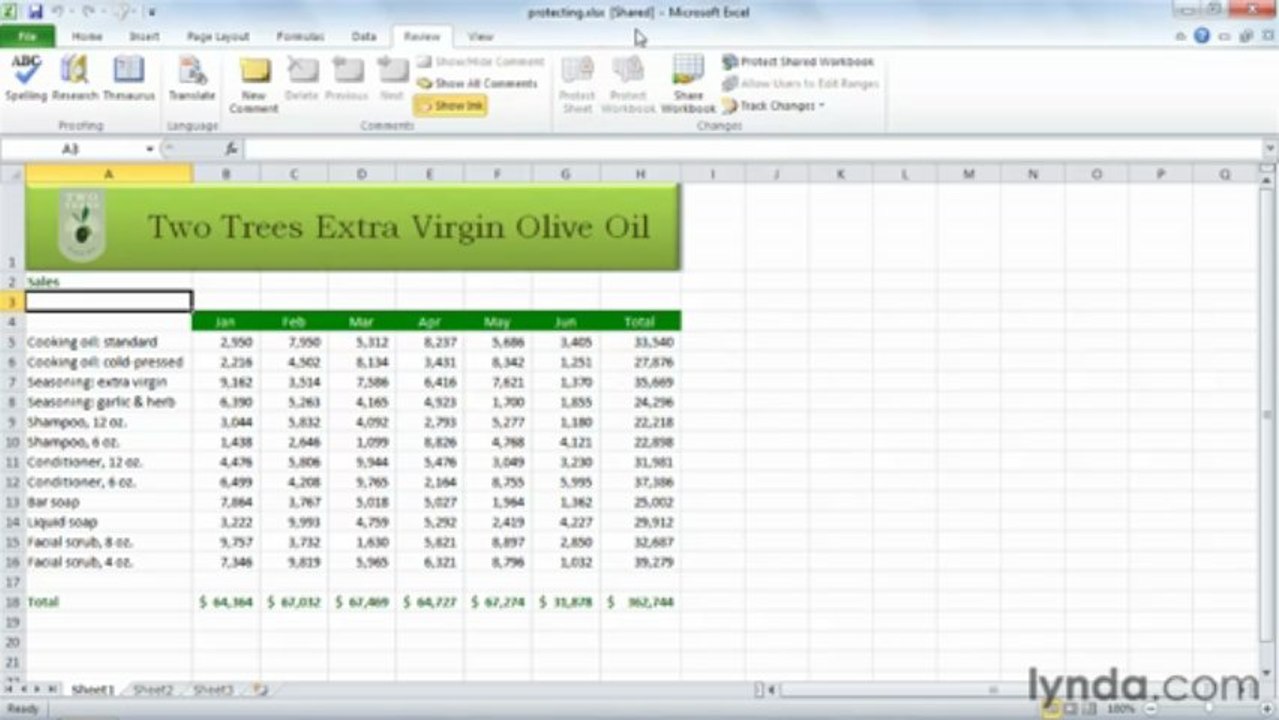Click the Two Trees banner image

[353, 227]
